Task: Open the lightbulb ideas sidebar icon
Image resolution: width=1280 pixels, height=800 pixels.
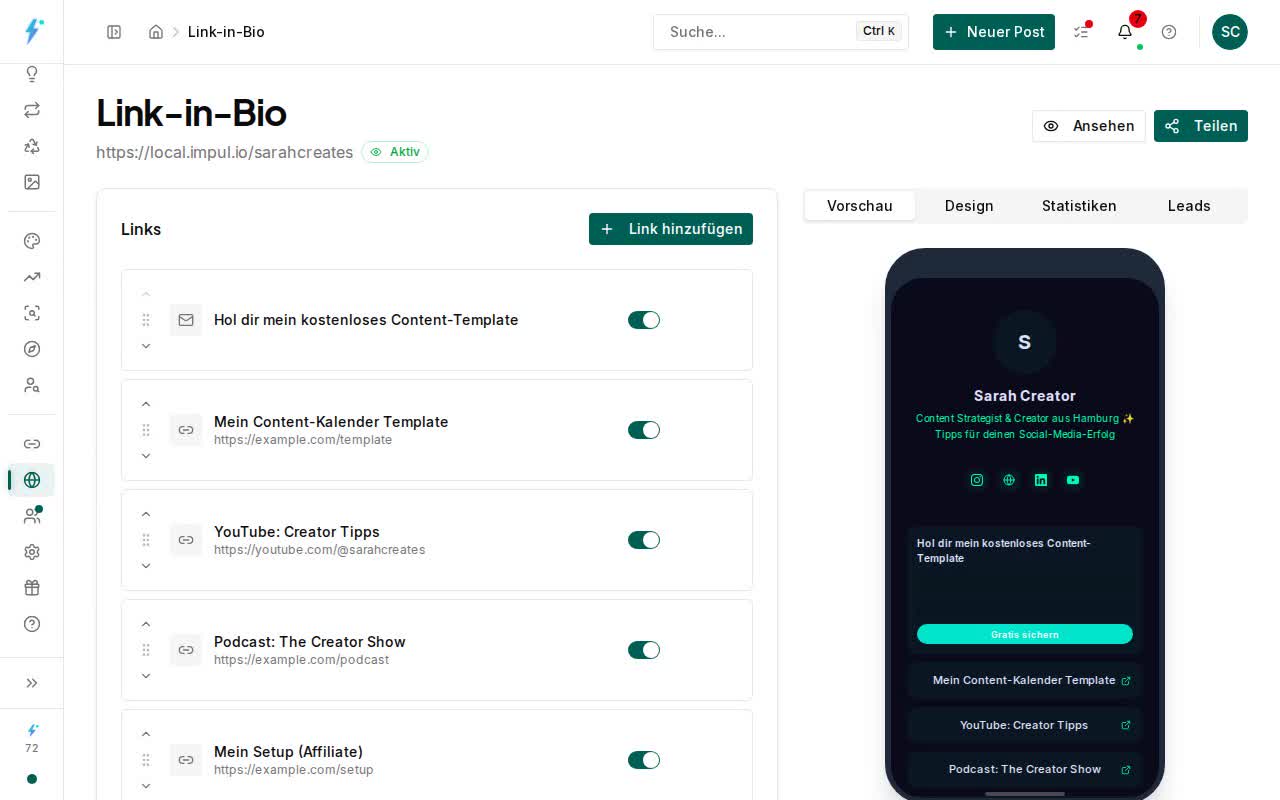Action: click(x=32, y=74)
